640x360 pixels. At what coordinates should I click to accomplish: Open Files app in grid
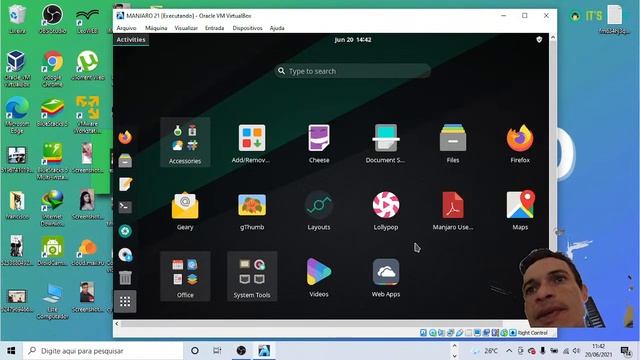pyautogui.click(x=453, y=143)
